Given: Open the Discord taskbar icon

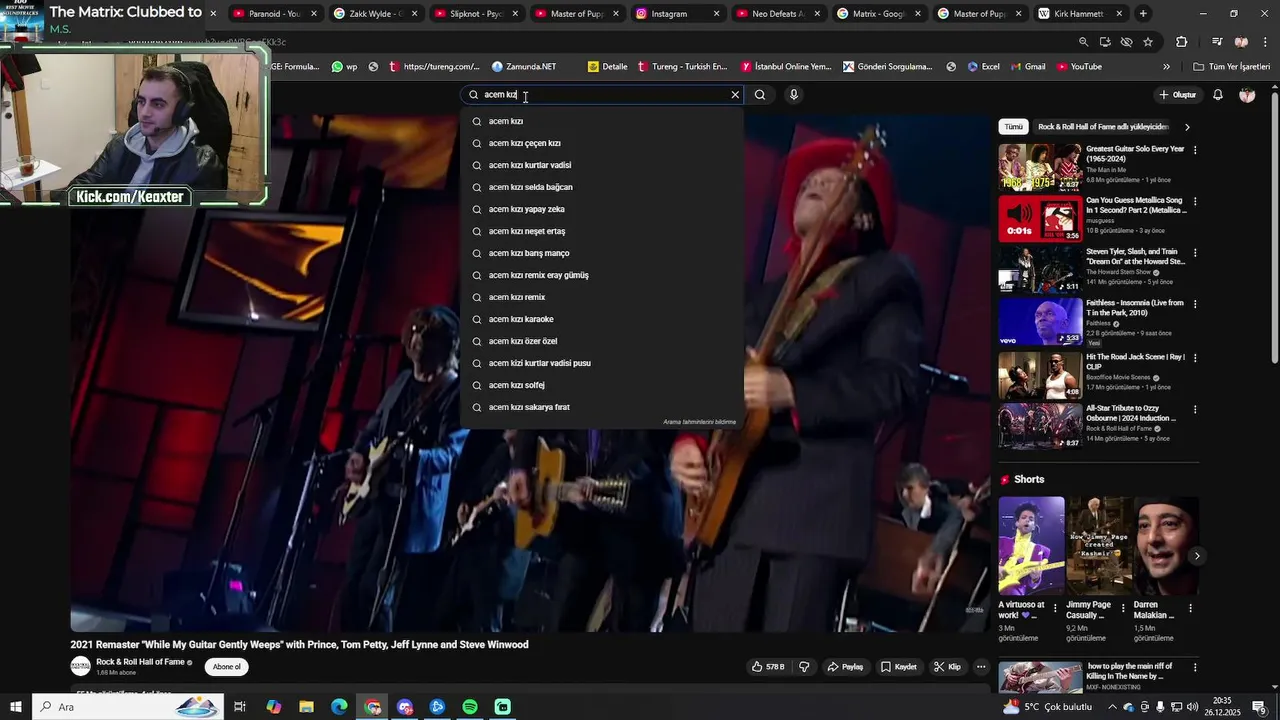Looking at the screenshot, I should tap(405, 707).
